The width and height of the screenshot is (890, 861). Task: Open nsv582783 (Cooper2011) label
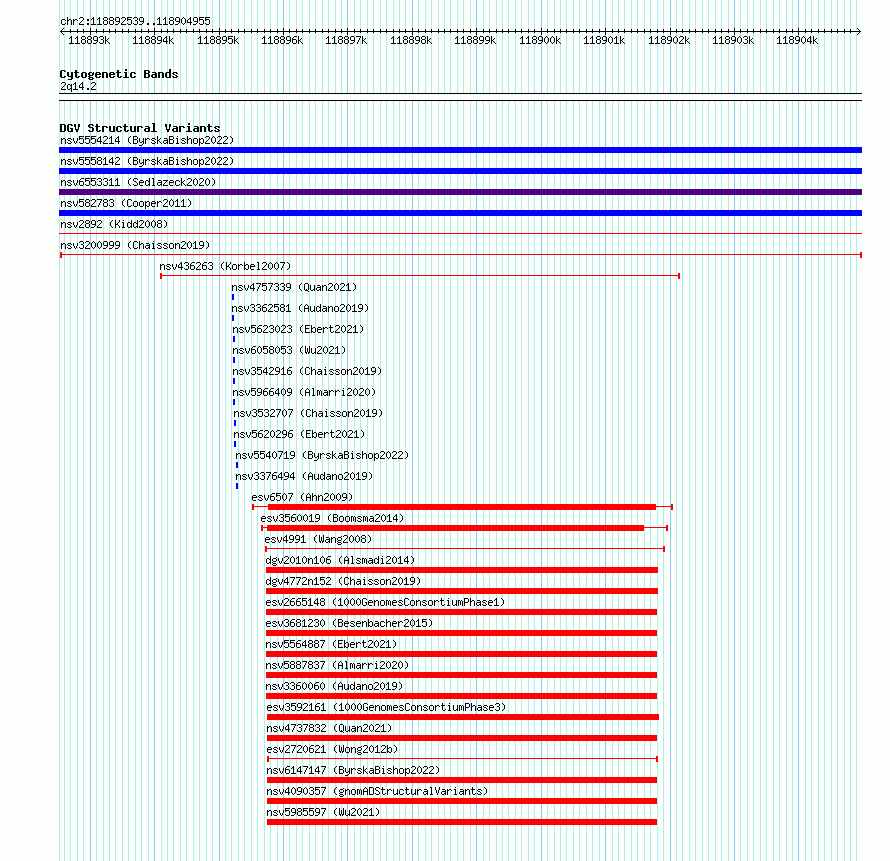(x=126, y=203)
